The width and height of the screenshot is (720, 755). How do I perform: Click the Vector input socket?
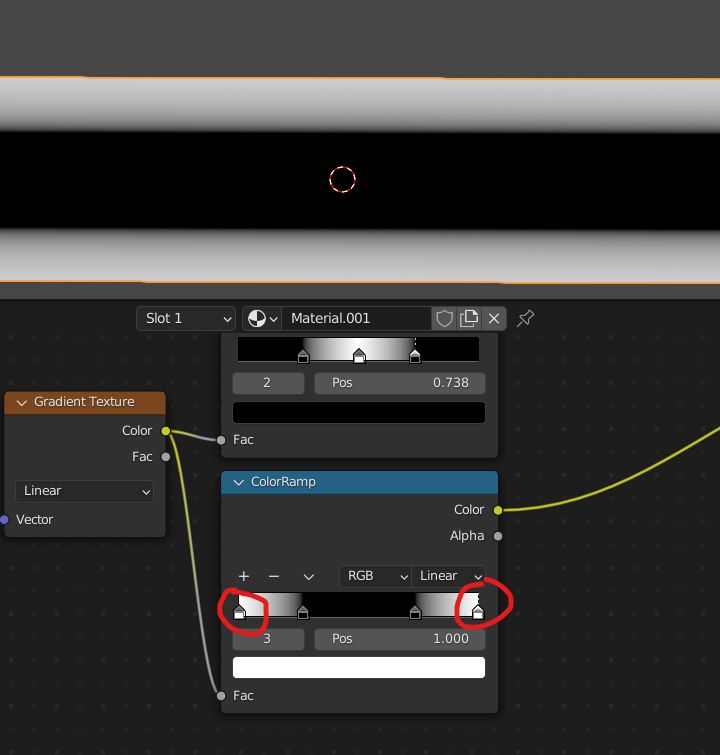coord(4,520)
